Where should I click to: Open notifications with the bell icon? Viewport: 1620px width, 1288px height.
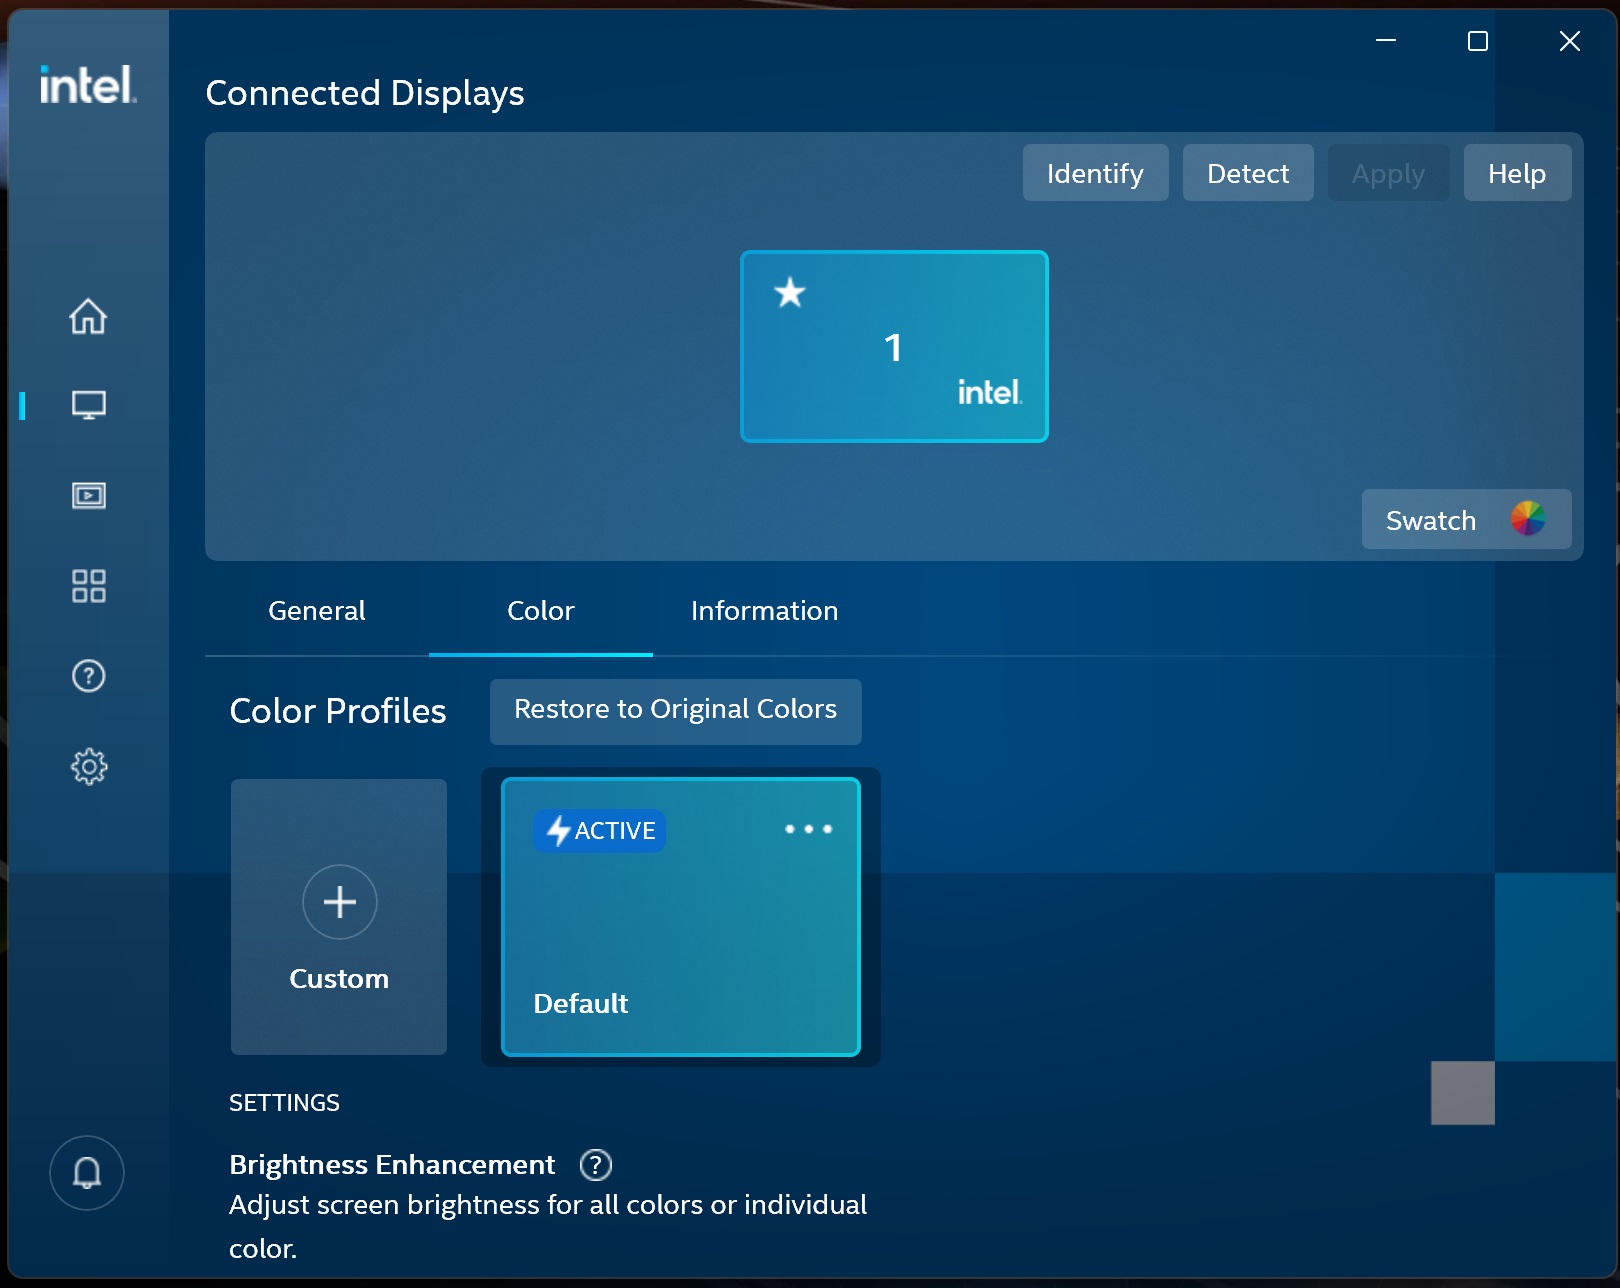86,1172
